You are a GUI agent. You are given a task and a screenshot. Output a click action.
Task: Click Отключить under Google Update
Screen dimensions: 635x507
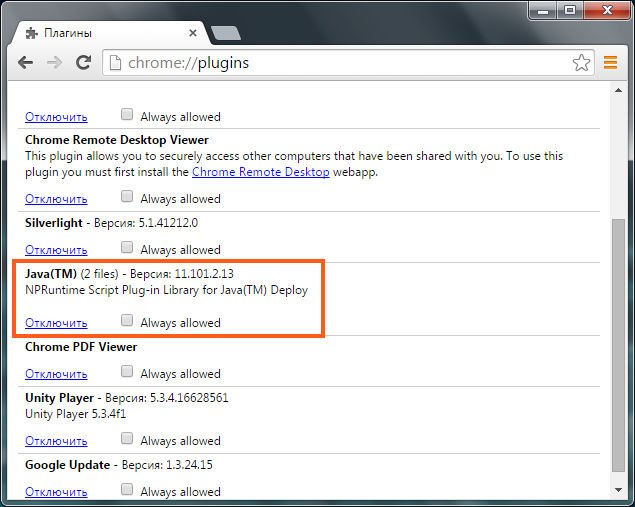click(x=56, y=492)
